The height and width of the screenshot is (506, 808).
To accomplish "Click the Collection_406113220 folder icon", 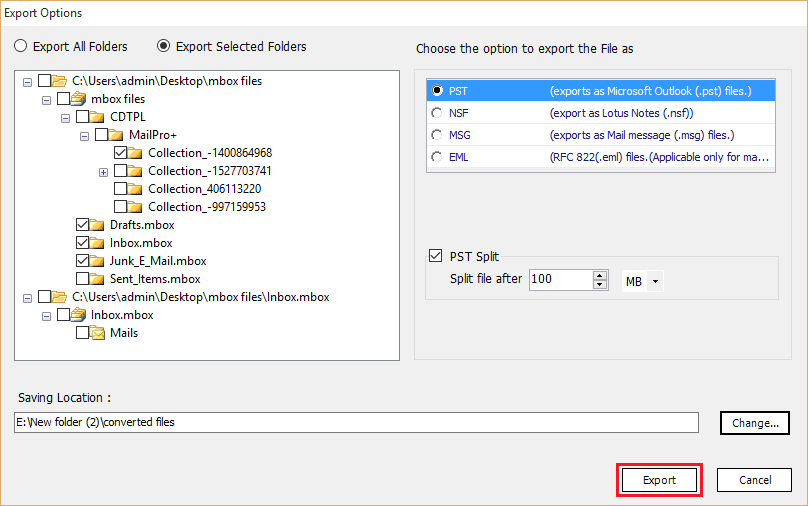I will 136,189.
